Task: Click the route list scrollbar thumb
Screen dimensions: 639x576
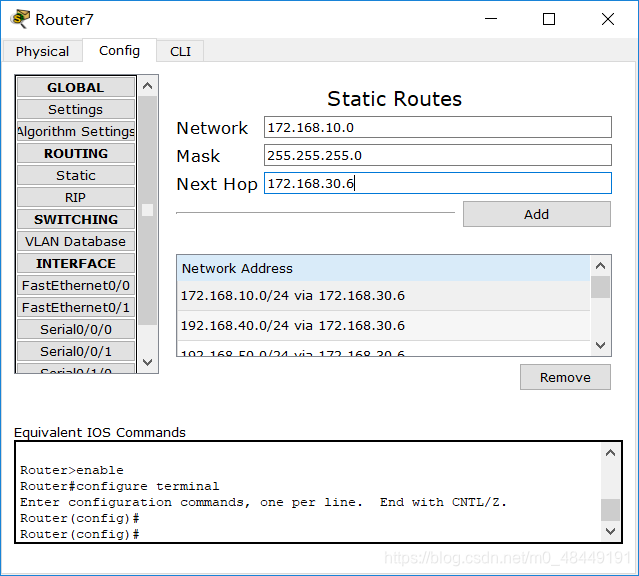Action: click(600, 287)
